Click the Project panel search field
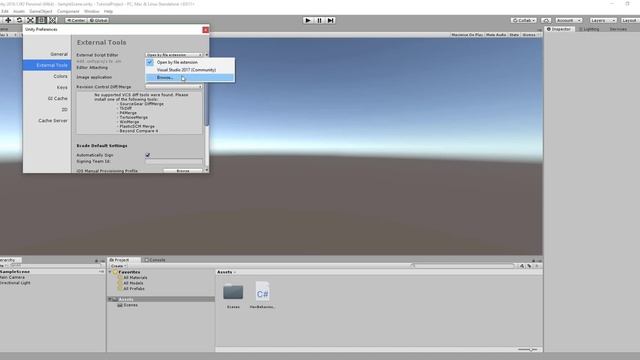The width and height of the screenshot is (640, 360). pyautogui.click(x=463, y=266)
